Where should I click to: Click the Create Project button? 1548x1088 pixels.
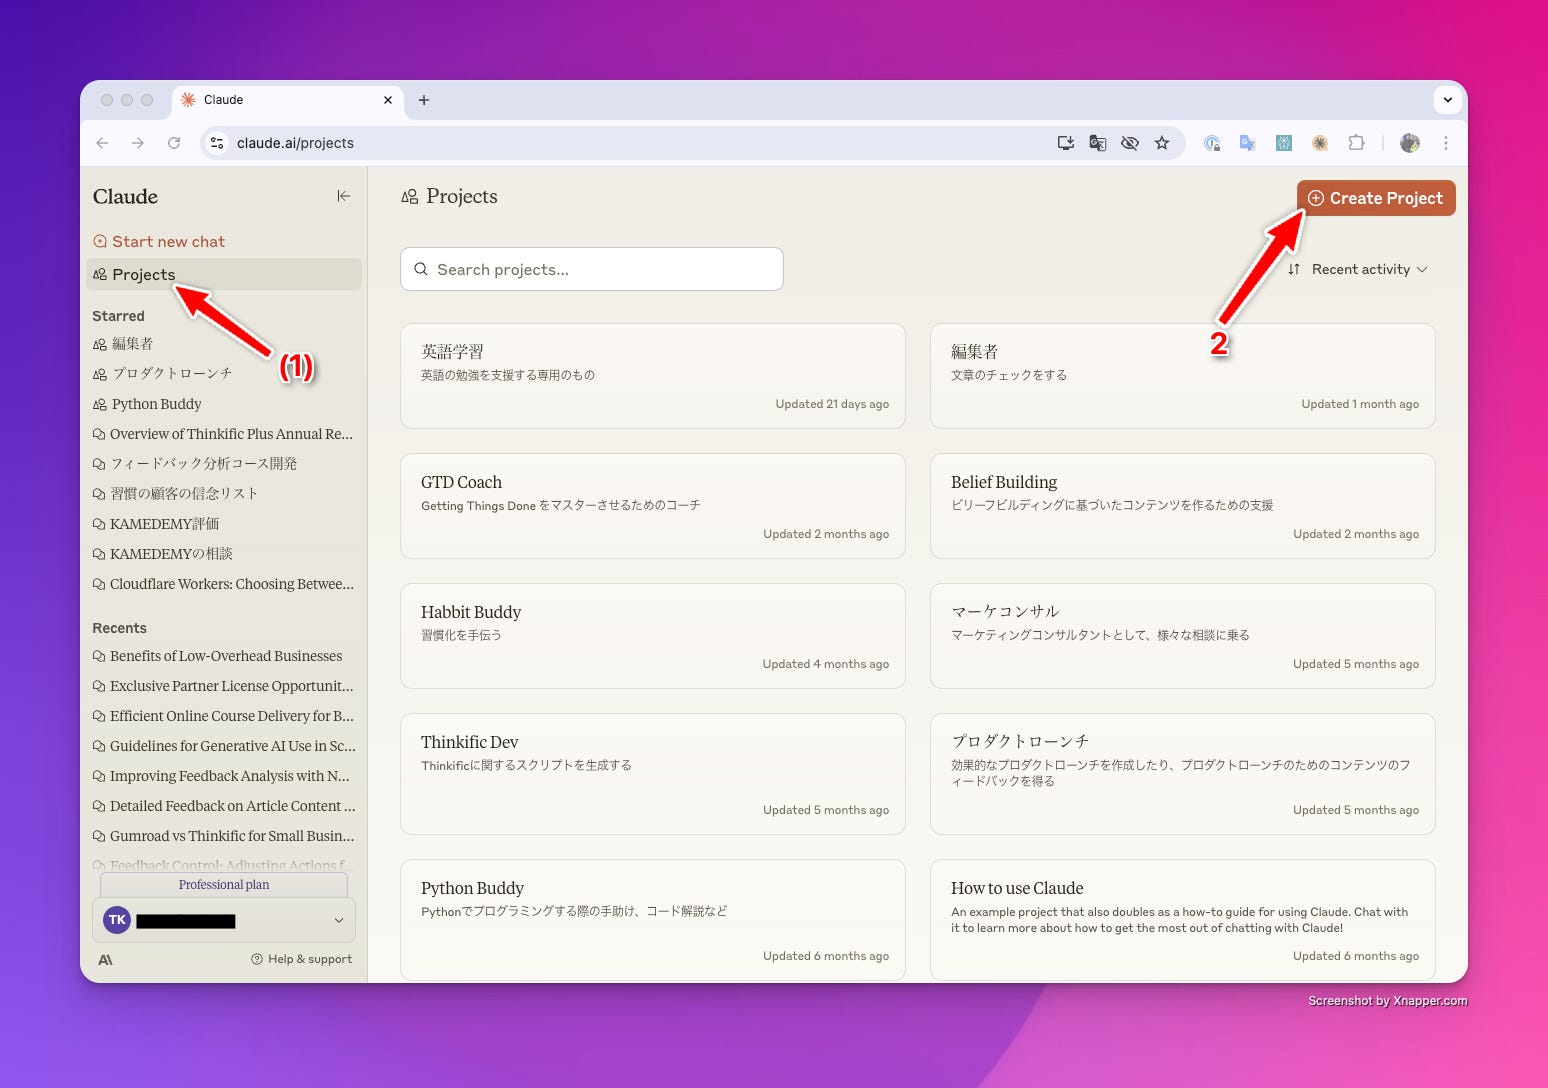coord(1376,198)
